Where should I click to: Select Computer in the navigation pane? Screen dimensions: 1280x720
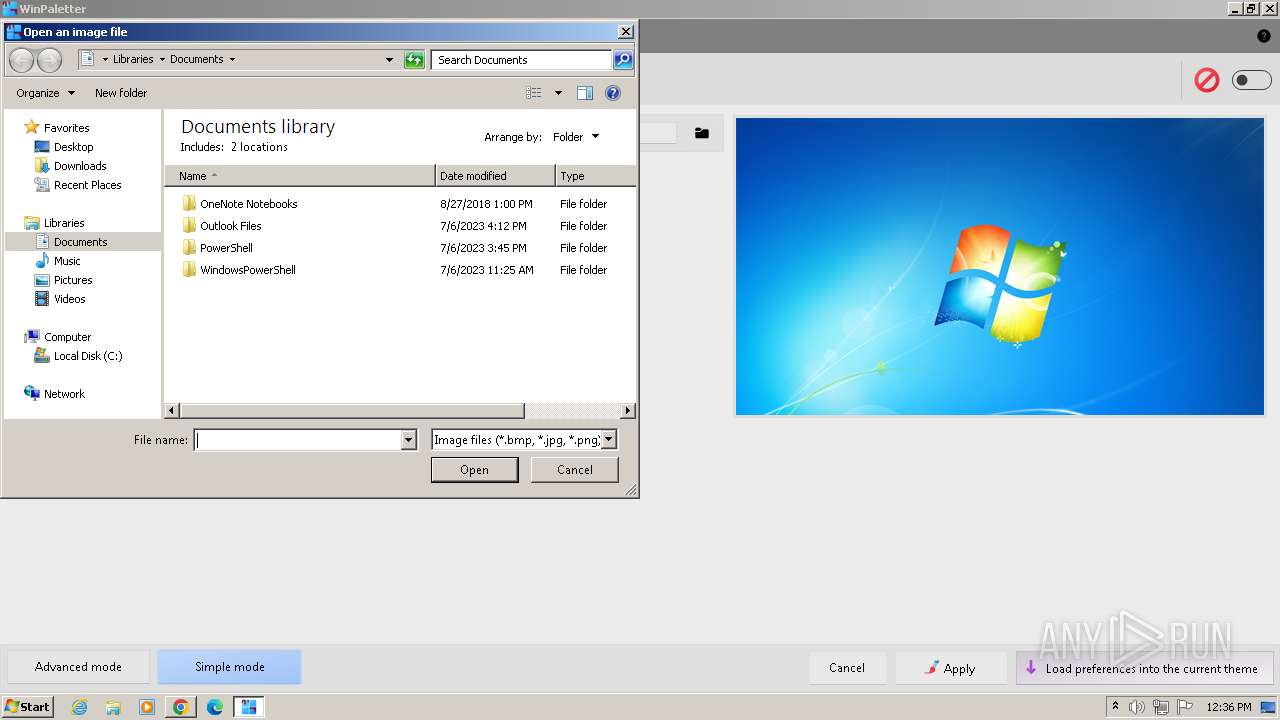click(x=67, y=337)
